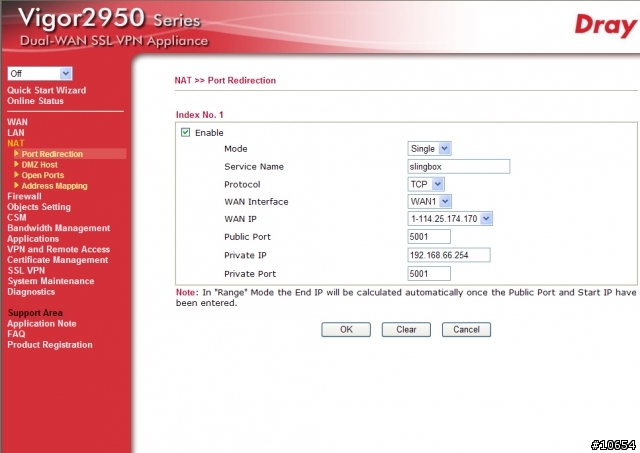Select the Applications menu item

point(33,239)
